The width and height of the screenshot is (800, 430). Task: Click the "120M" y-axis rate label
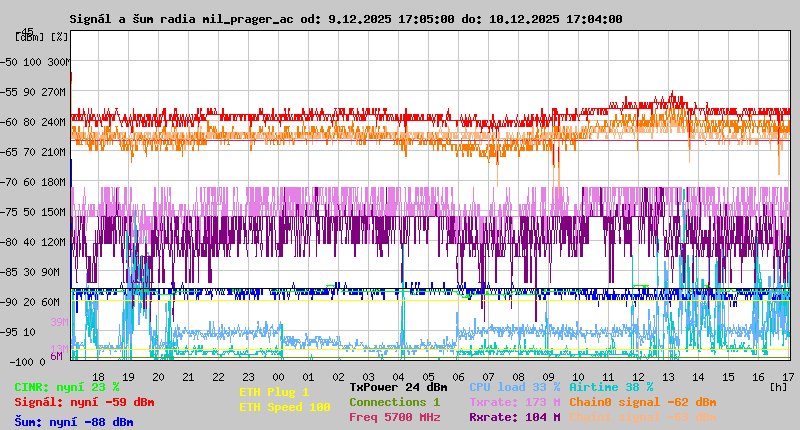[x=56, y=242]
